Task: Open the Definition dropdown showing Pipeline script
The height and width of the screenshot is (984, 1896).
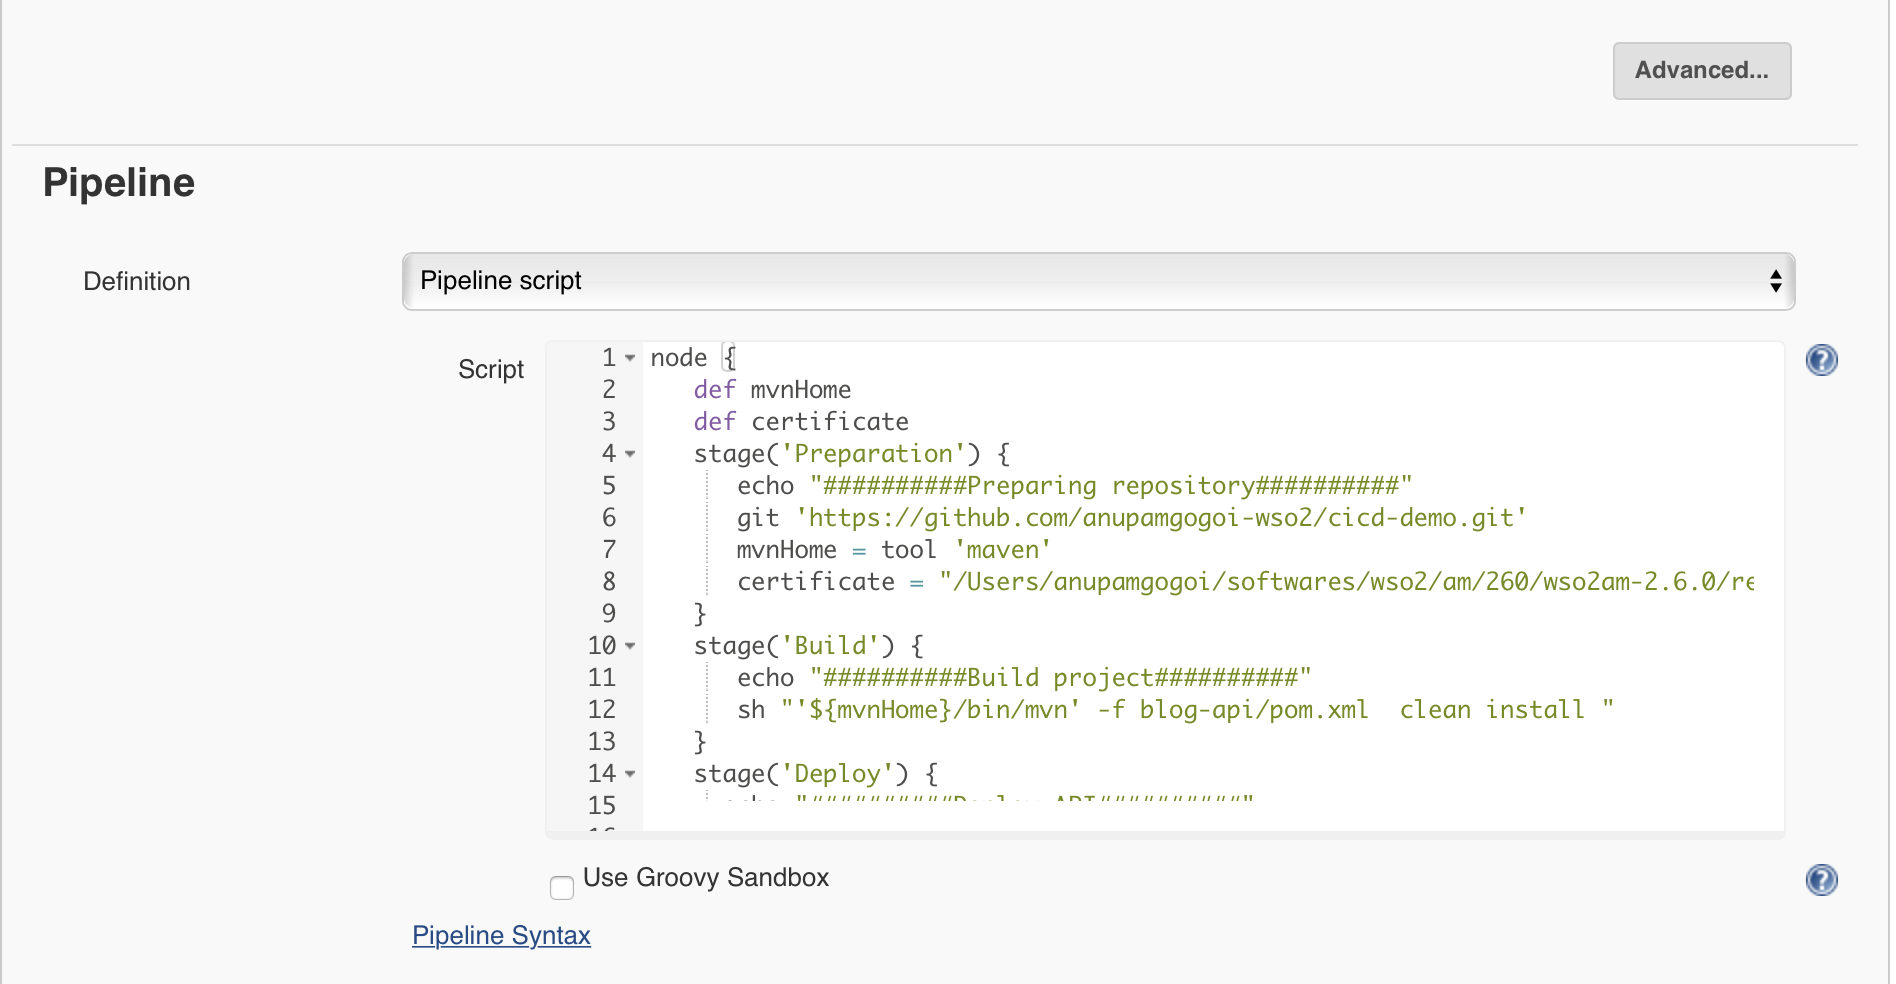Action: [x=1097, y=281]
